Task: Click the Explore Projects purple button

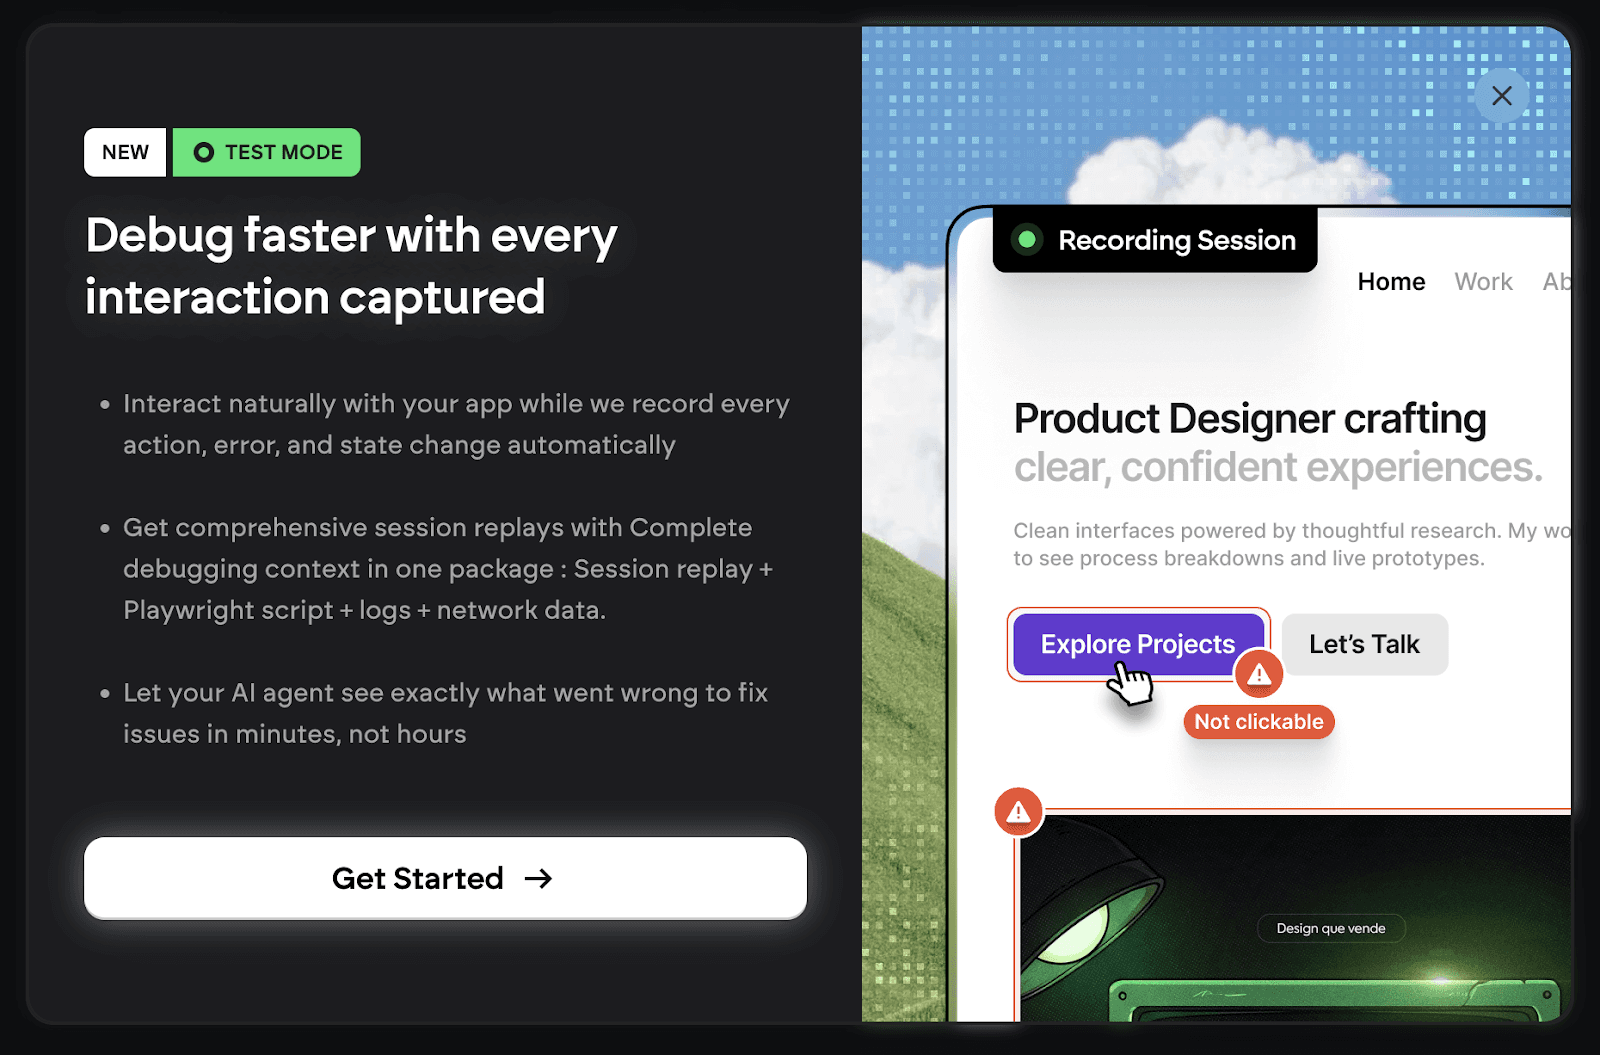Action: point(1138,644)
